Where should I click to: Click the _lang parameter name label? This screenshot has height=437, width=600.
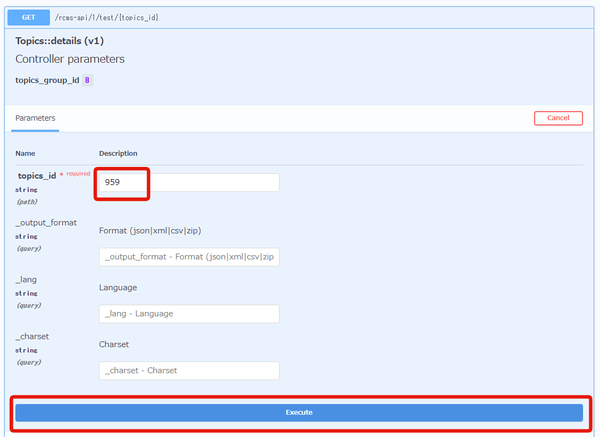[x=28, y=280]
